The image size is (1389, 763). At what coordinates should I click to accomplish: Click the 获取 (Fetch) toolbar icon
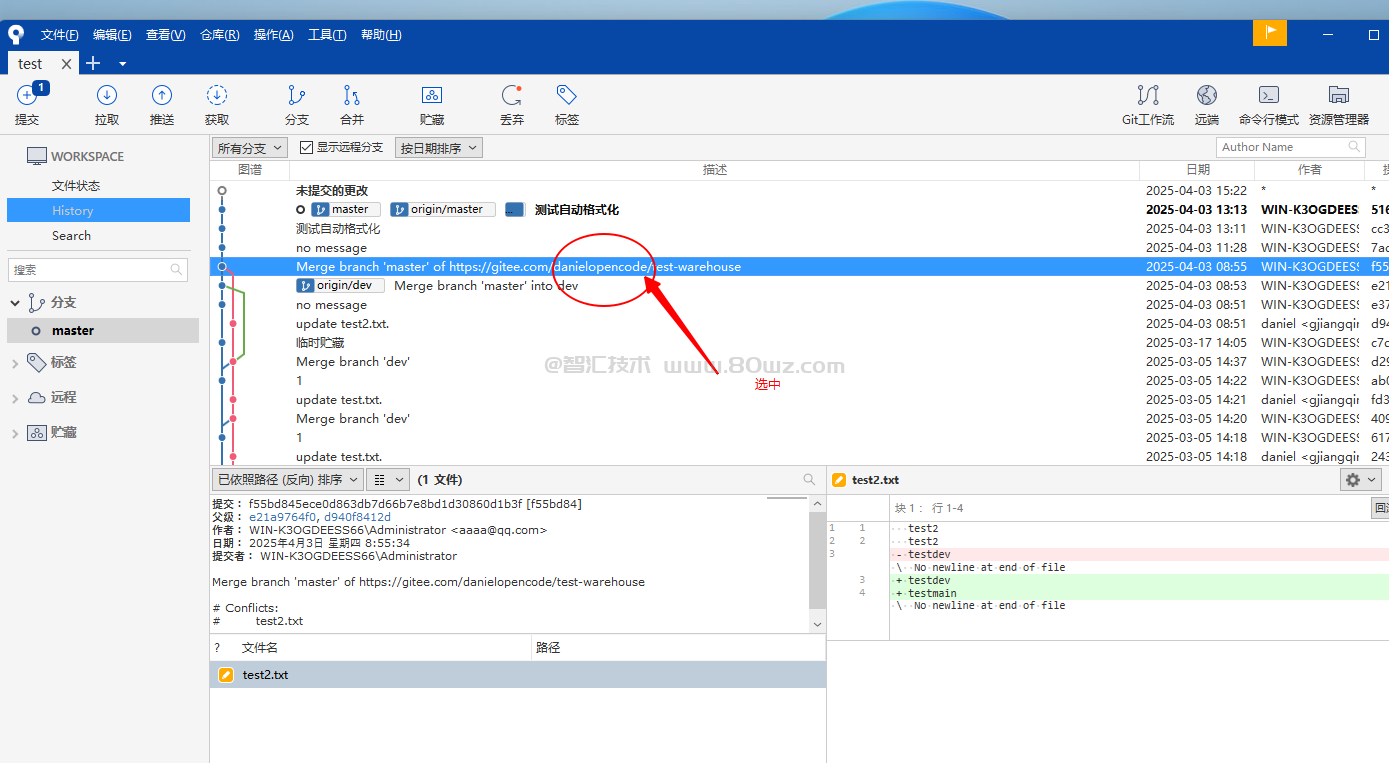[x=217, y=103]
